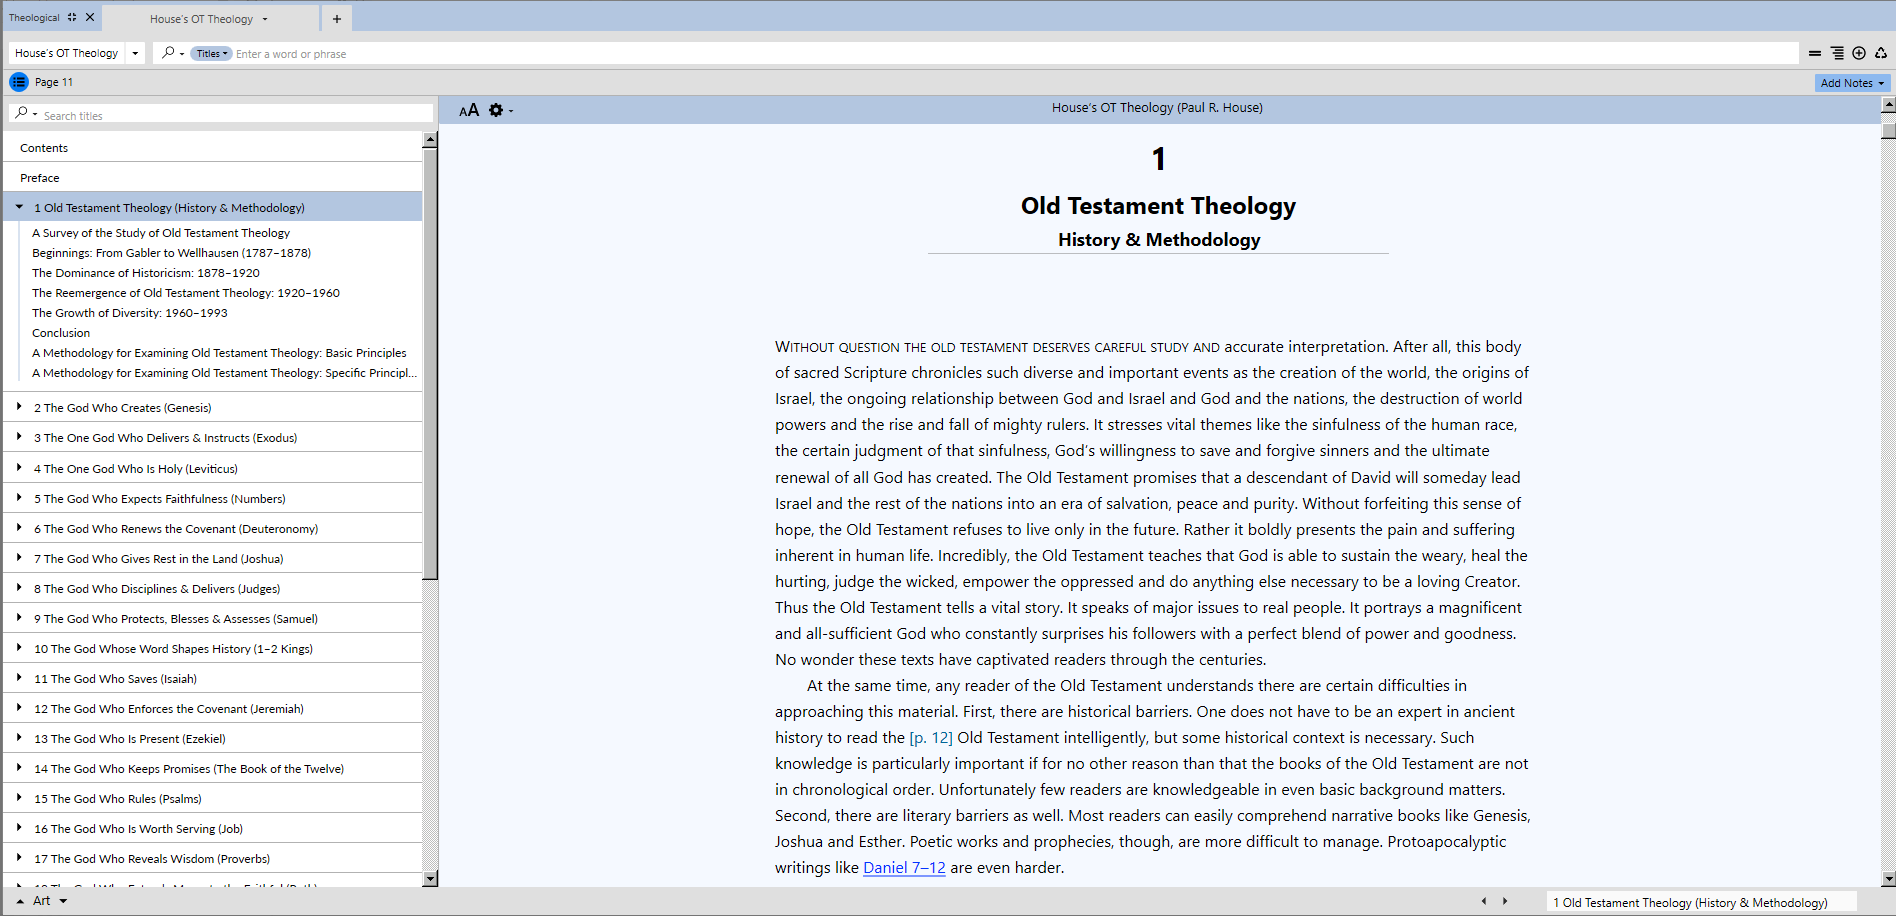Click the sidebar scrollbar down arrow
This screenshot has height=916, width=1896.
click(430, 879)
